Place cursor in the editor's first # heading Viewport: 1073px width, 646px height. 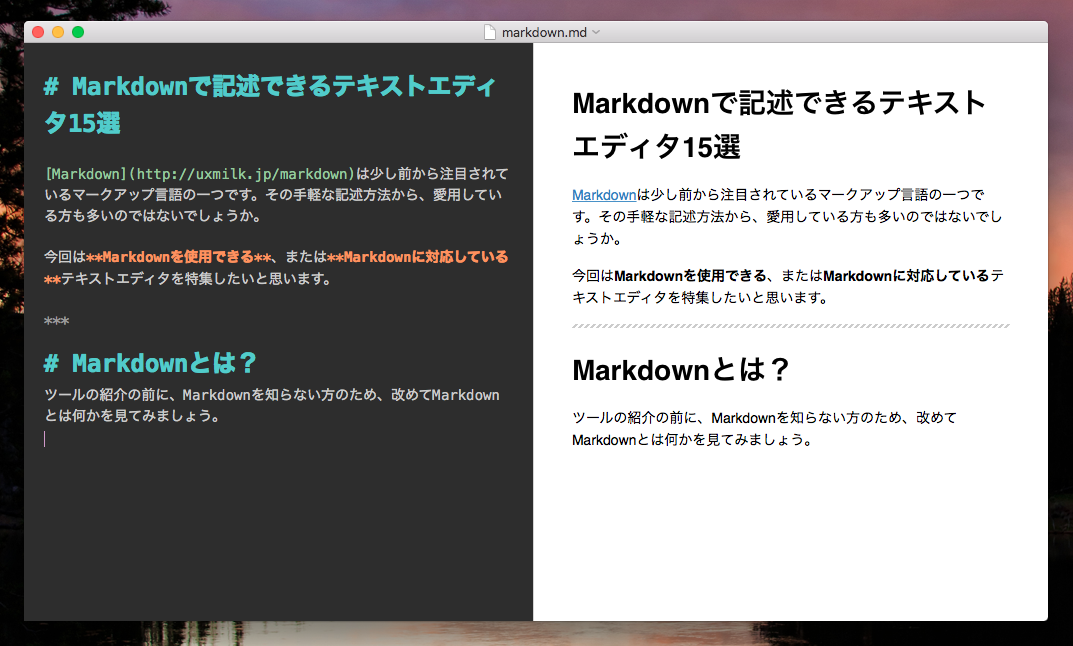click(x=270, y=87)
